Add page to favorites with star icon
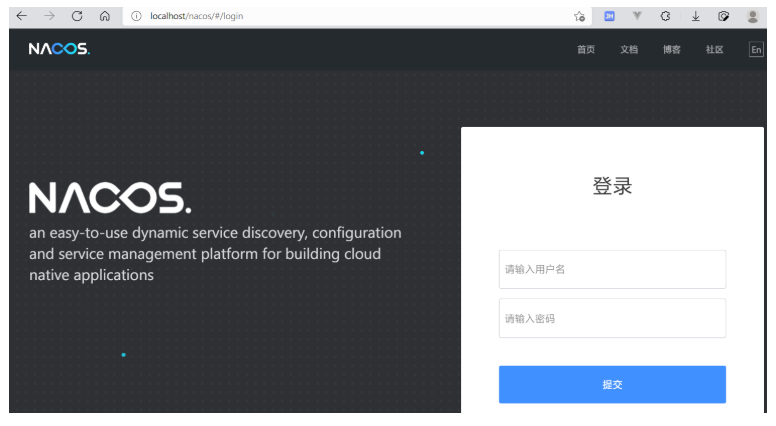This screenshot has width=776, height=426. [580, 16]
